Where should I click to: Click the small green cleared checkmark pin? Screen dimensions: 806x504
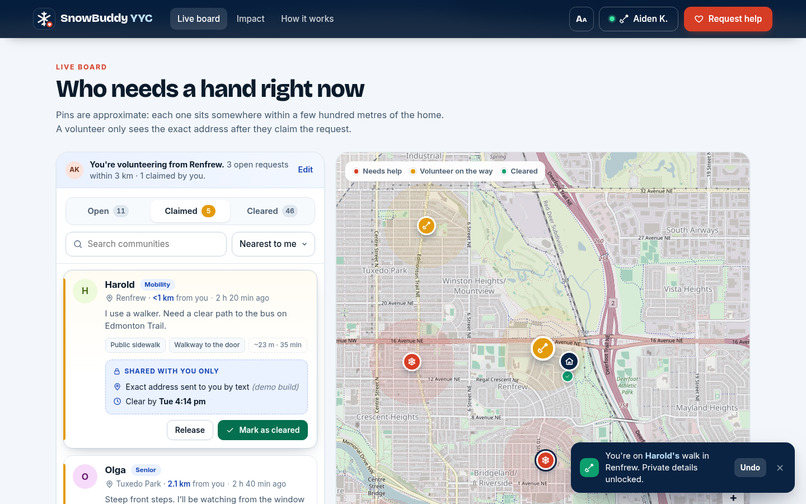tap(567, 376)
